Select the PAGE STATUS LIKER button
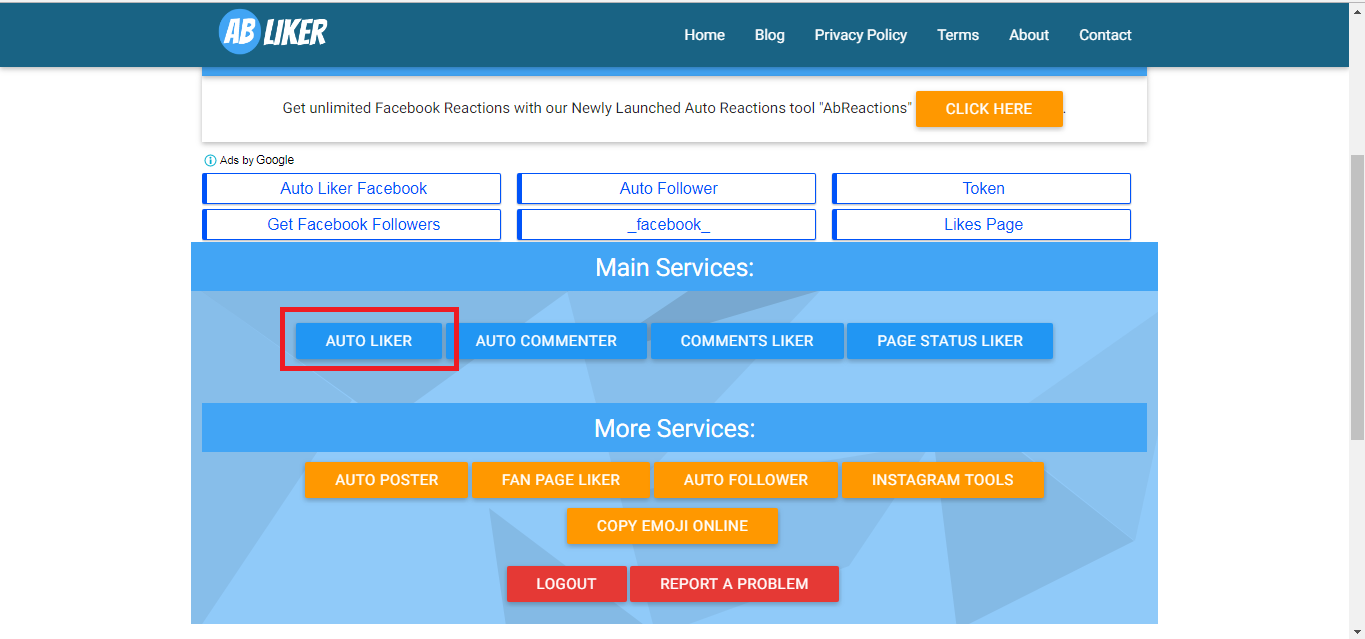The width and height of the screenshot is (1365, 639). [950, 341]
